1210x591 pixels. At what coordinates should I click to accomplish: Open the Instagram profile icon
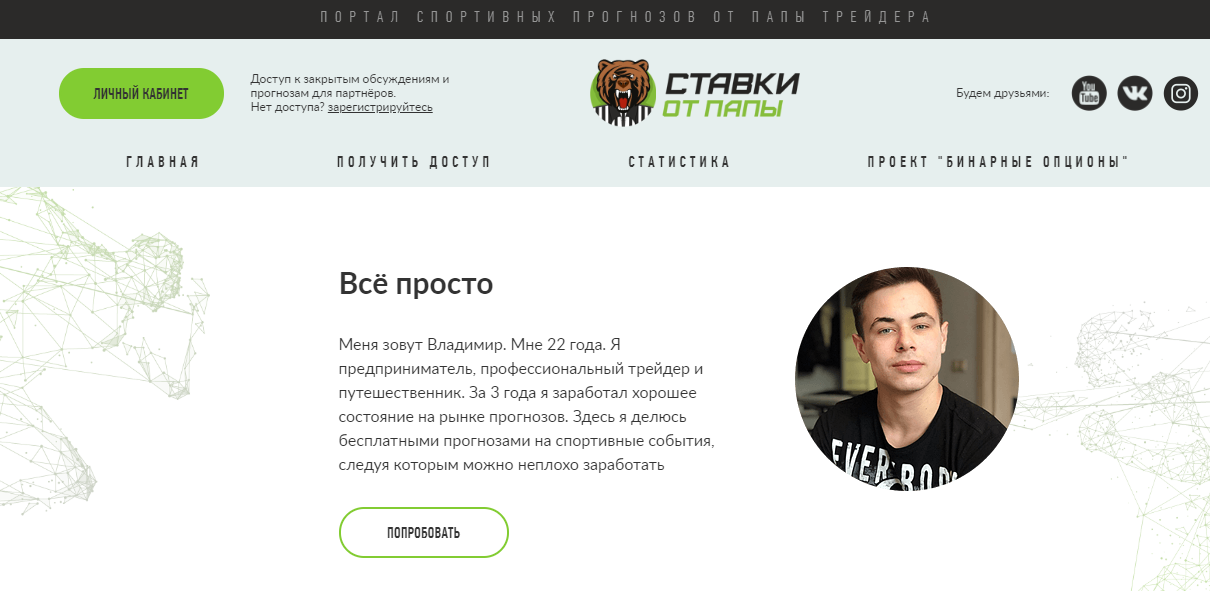tap(1181, 93)
